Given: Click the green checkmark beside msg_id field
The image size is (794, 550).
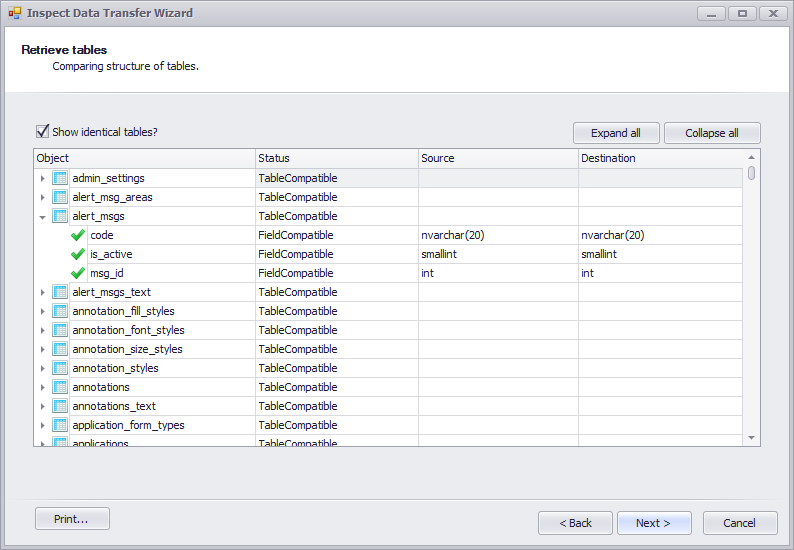Looking at the screenshot, I should 78,273.
